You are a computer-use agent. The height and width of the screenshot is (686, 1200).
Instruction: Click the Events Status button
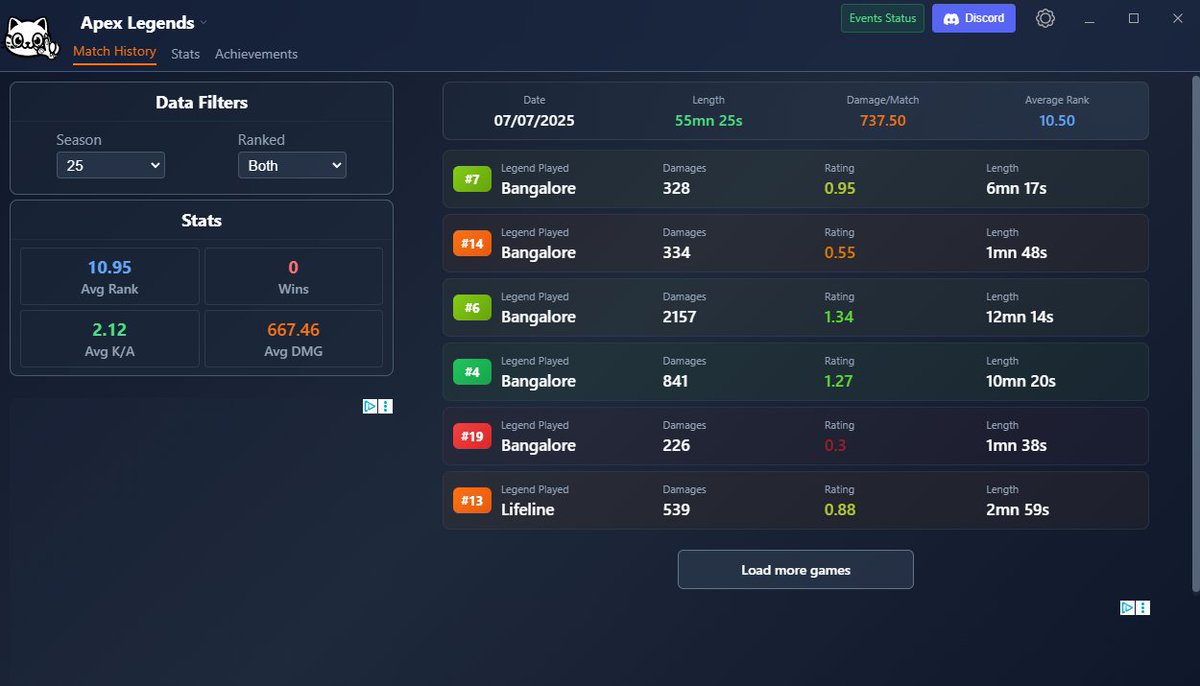882,18
